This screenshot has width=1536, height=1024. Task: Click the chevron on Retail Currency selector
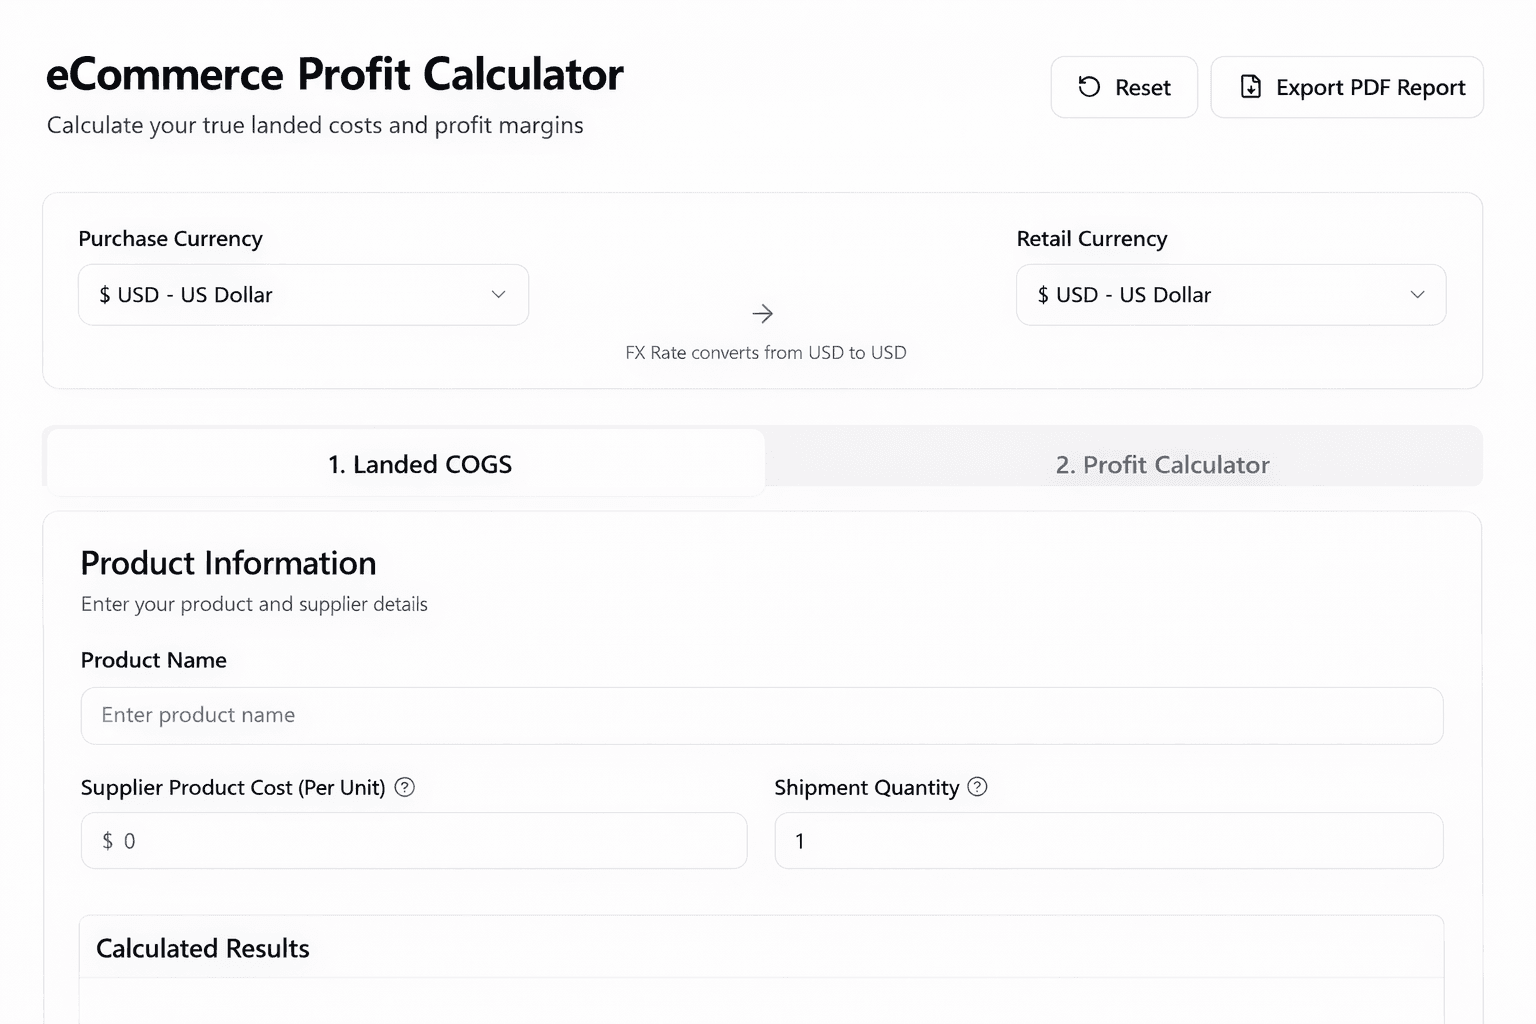point(1417,294)
